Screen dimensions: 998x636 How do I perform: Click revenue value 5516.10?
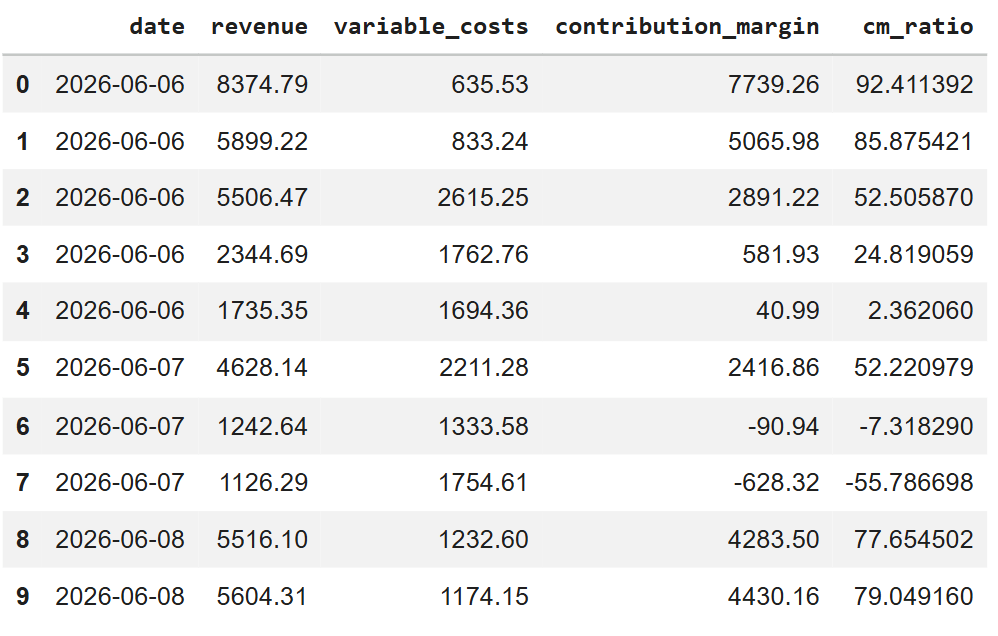pos(262,539)
